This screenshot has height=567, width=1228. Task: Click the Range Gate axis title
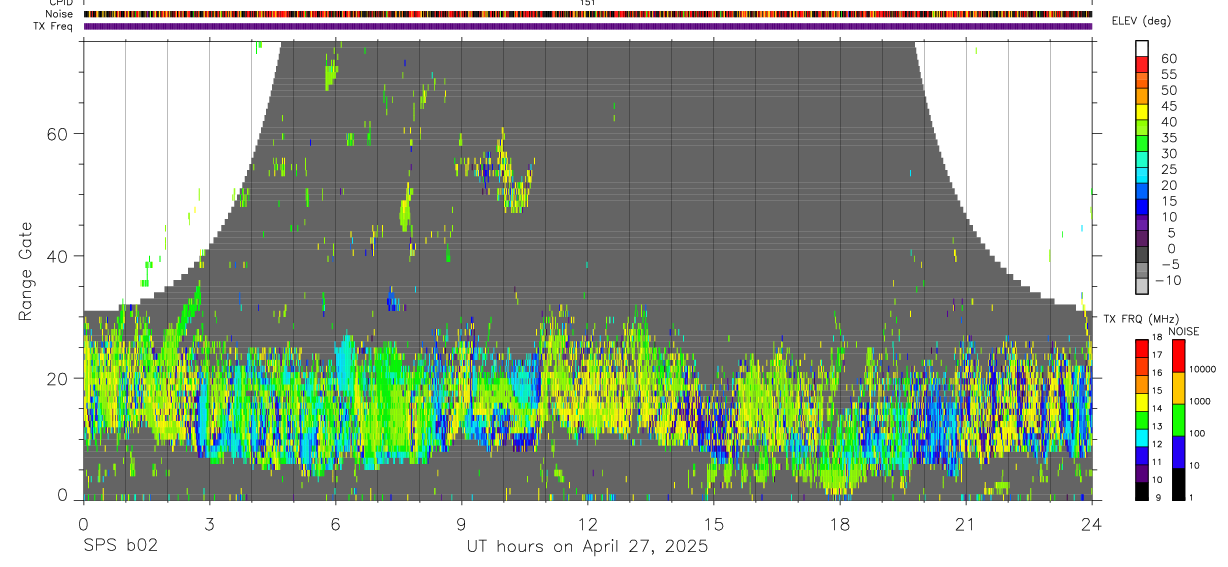[x=26, y=270]
